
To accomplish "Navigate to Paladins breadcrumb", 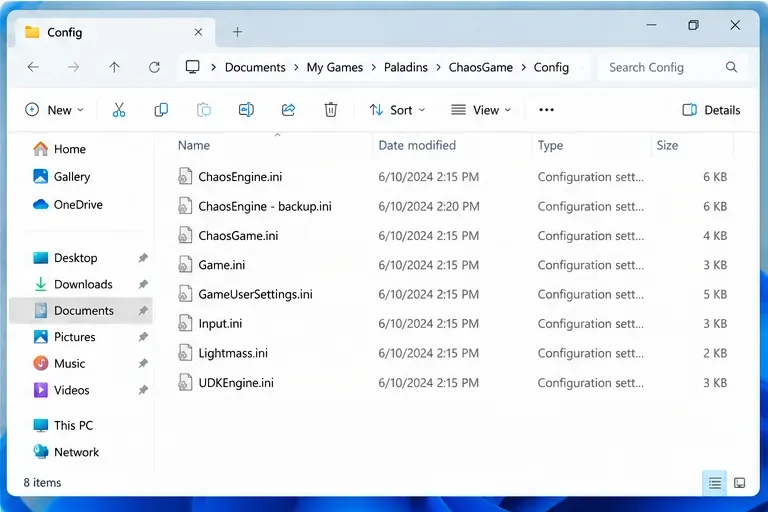I will (406, 67).
